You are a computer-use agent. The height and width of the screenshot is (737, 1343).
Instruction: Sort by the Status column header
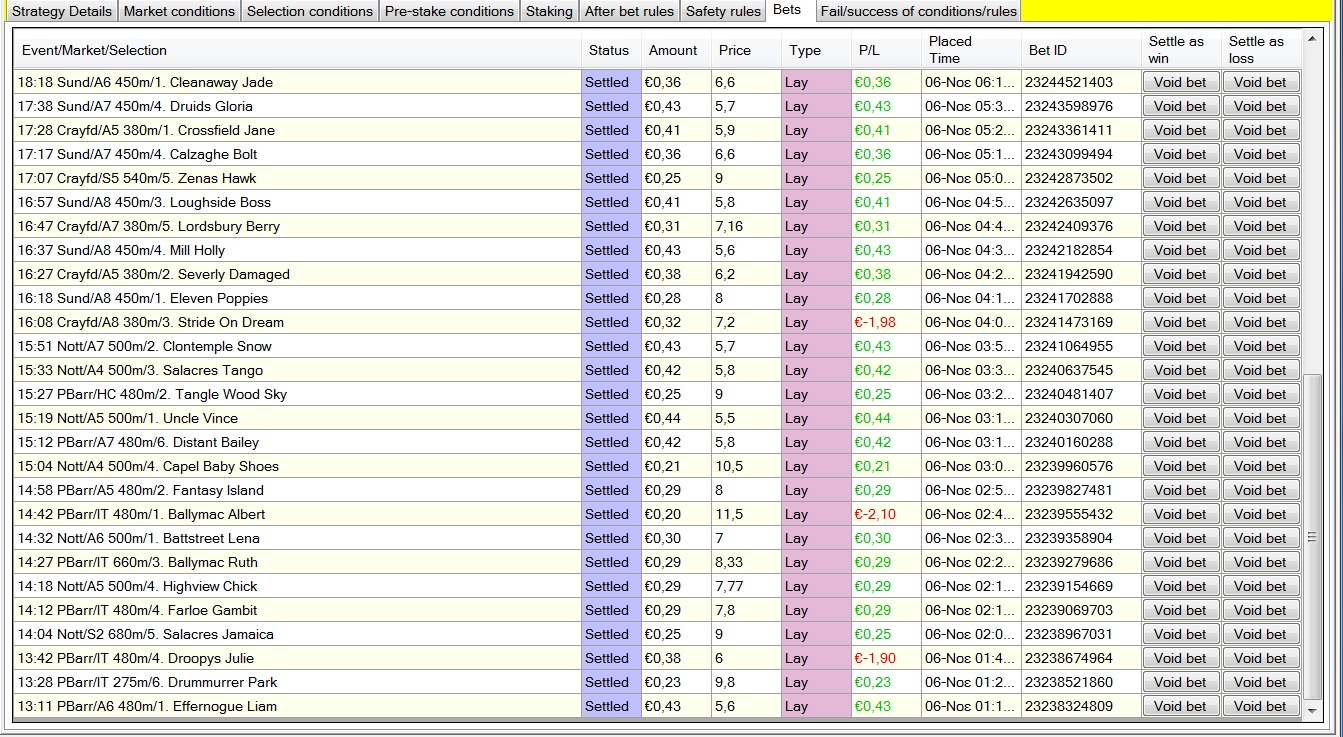611,50
